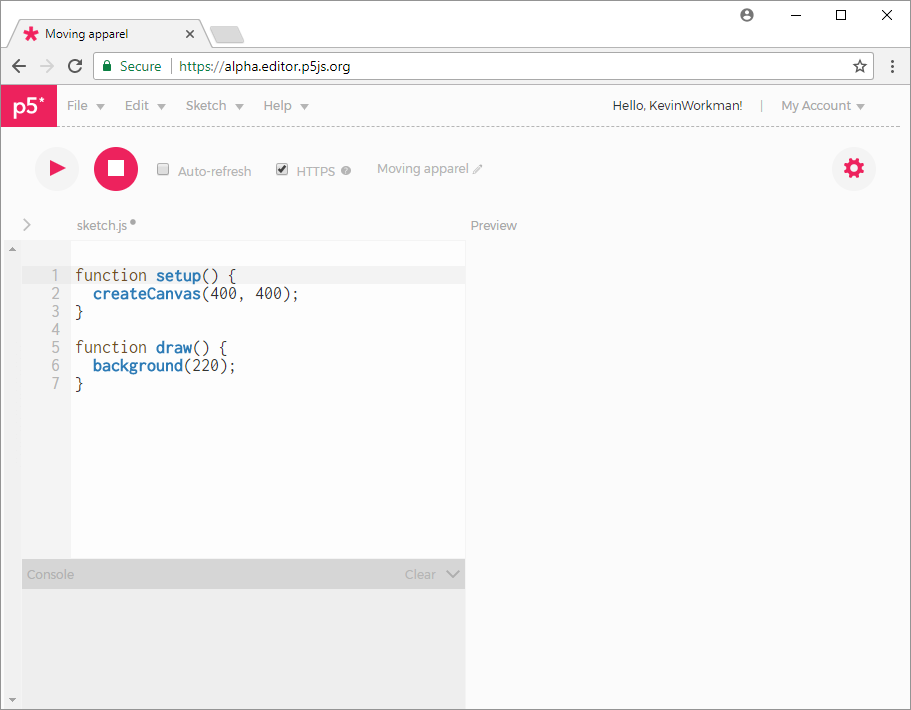Open the Sketch menu
The width and height of the screenshot is (911, 710).
pyautogui.click(x=214, y=106)
